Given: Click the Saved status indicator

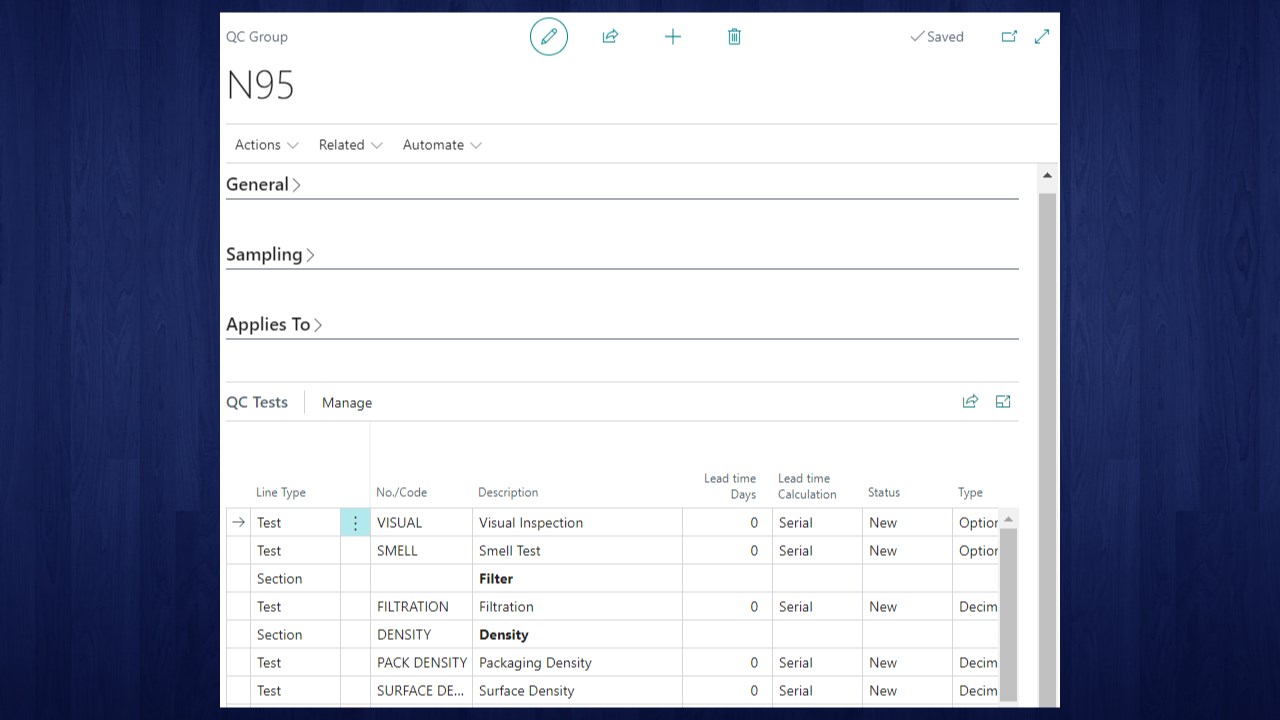Looking at the screenshot, I should coord(937,37).
